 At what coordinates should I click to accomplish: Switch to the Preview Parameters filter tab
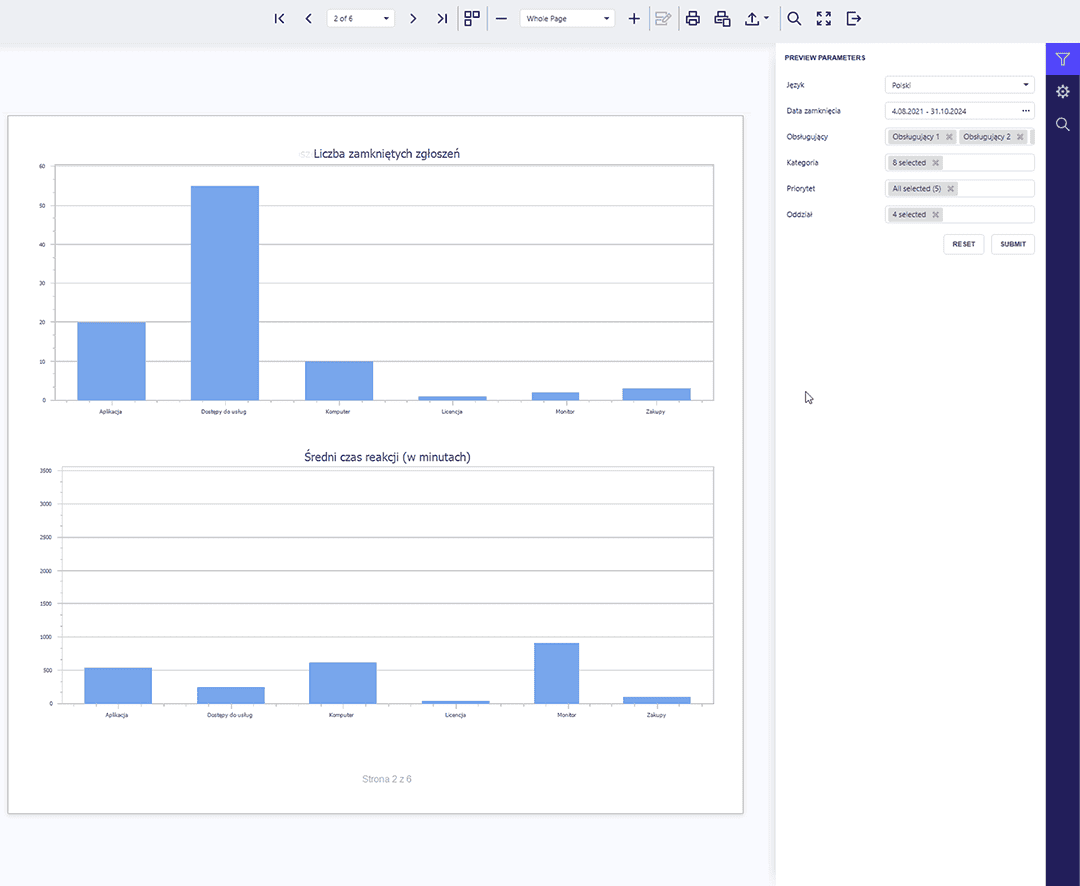(x=1062, y=60)
